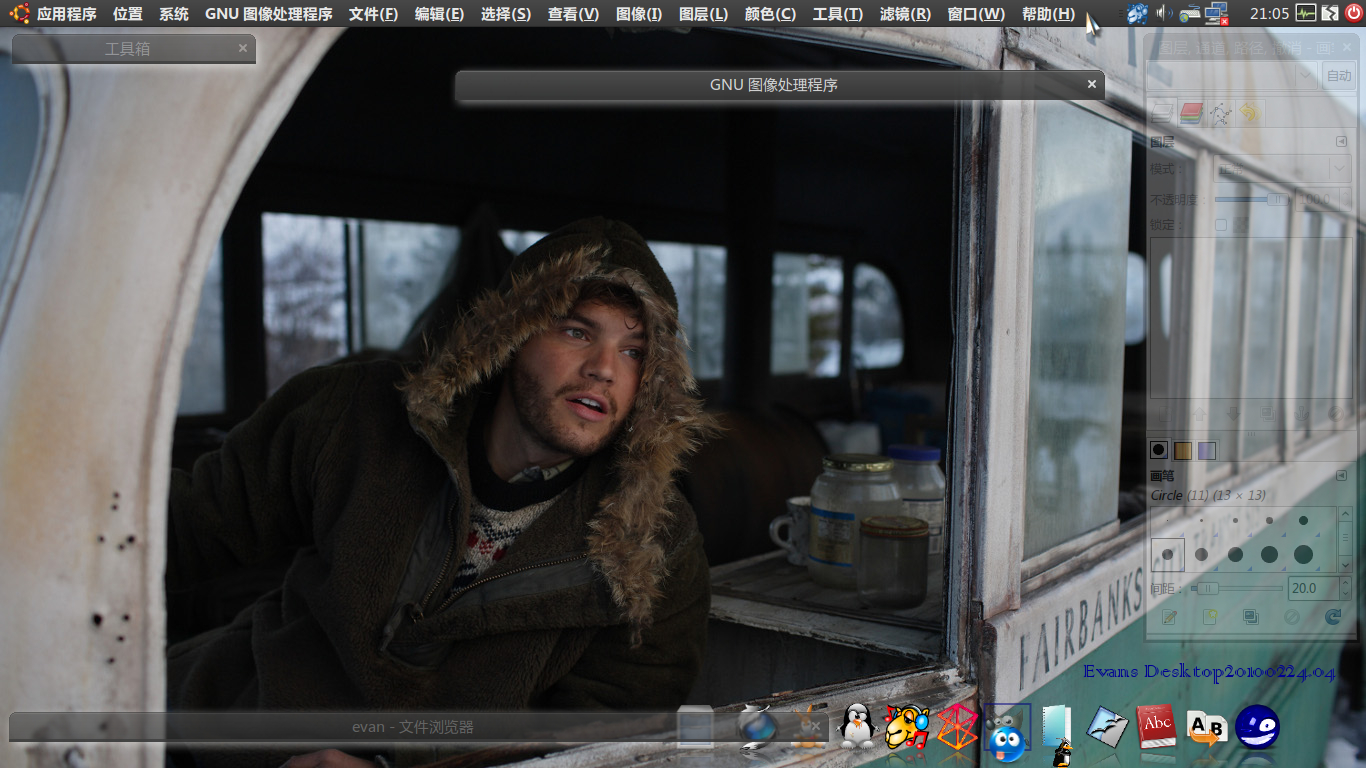Click the anchor layer icon
Image resolution: width=1366 pixels, height=768 pixels.
(1303, 412)
